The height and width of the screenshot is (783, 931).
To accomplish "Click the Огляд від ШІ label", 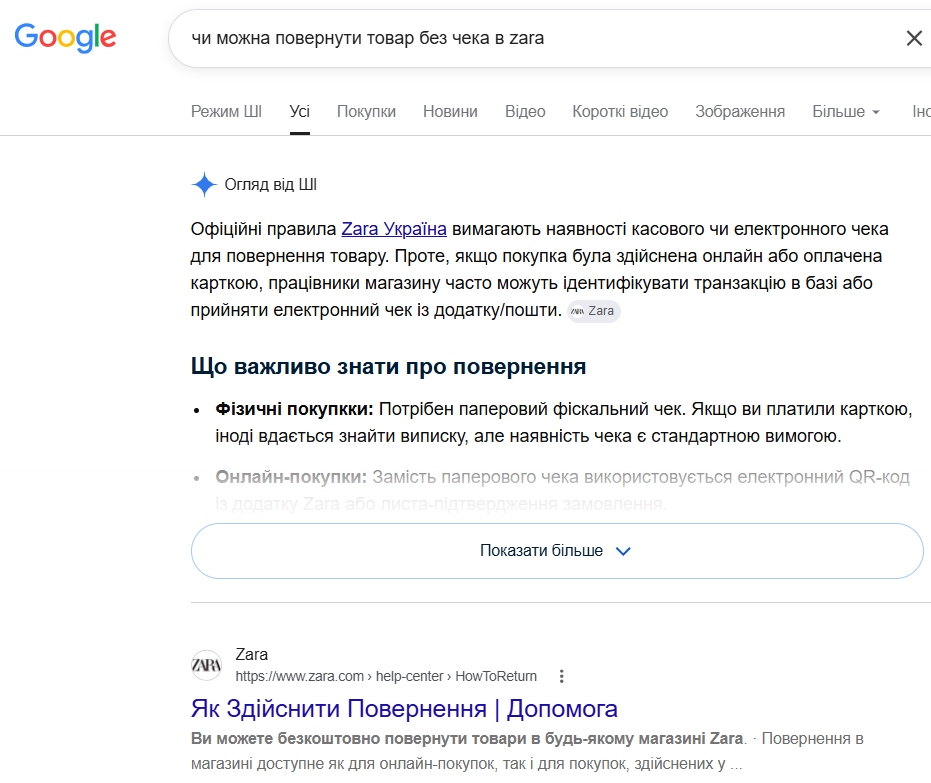I will click(x=270, y=185).
